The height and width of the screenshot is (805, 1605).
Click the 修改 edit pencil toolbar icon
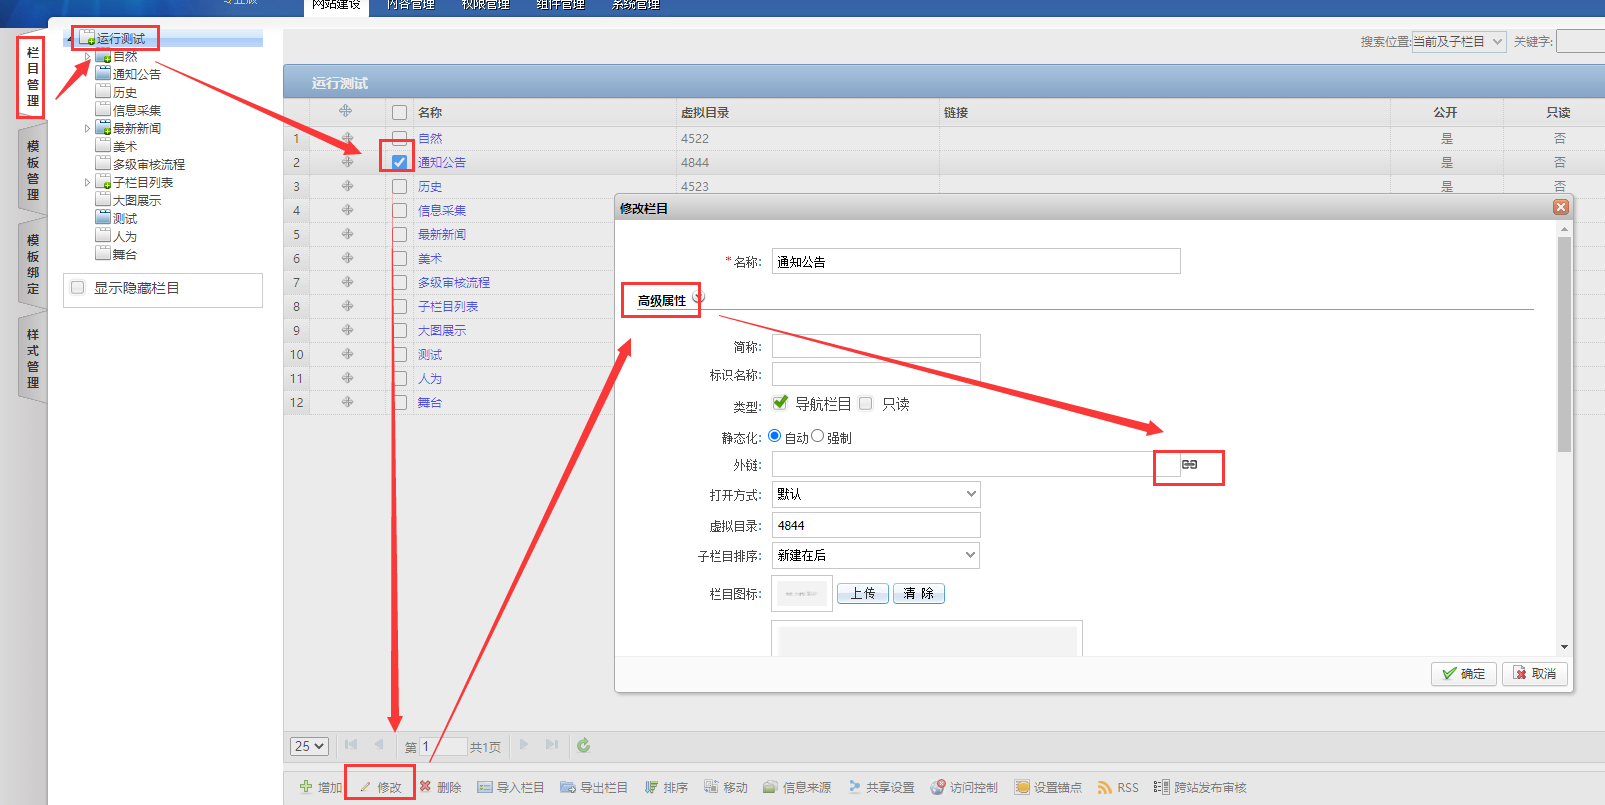366,788
